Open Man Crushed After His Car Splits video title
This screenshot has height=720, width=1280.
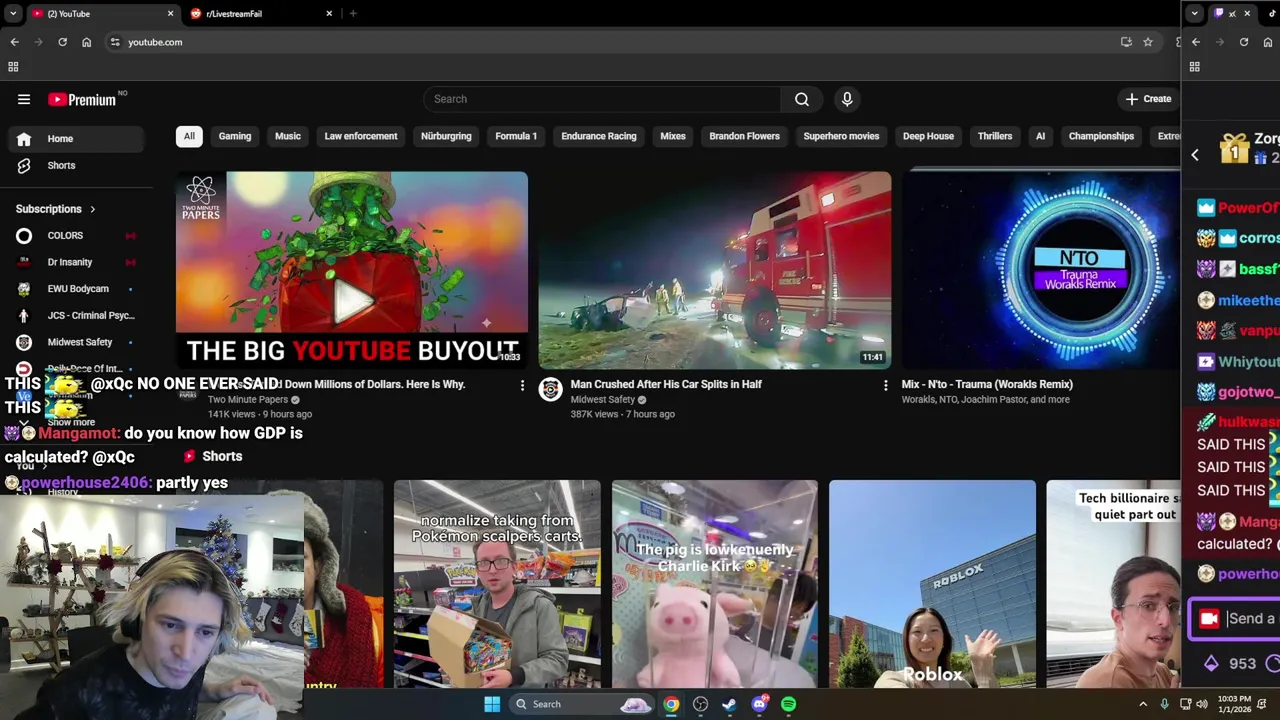coord(666,384)
